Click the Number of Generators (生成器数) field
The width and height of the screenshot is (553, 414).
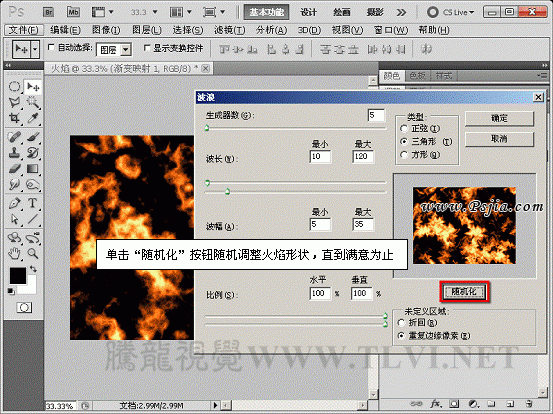[x=376, y=115]
